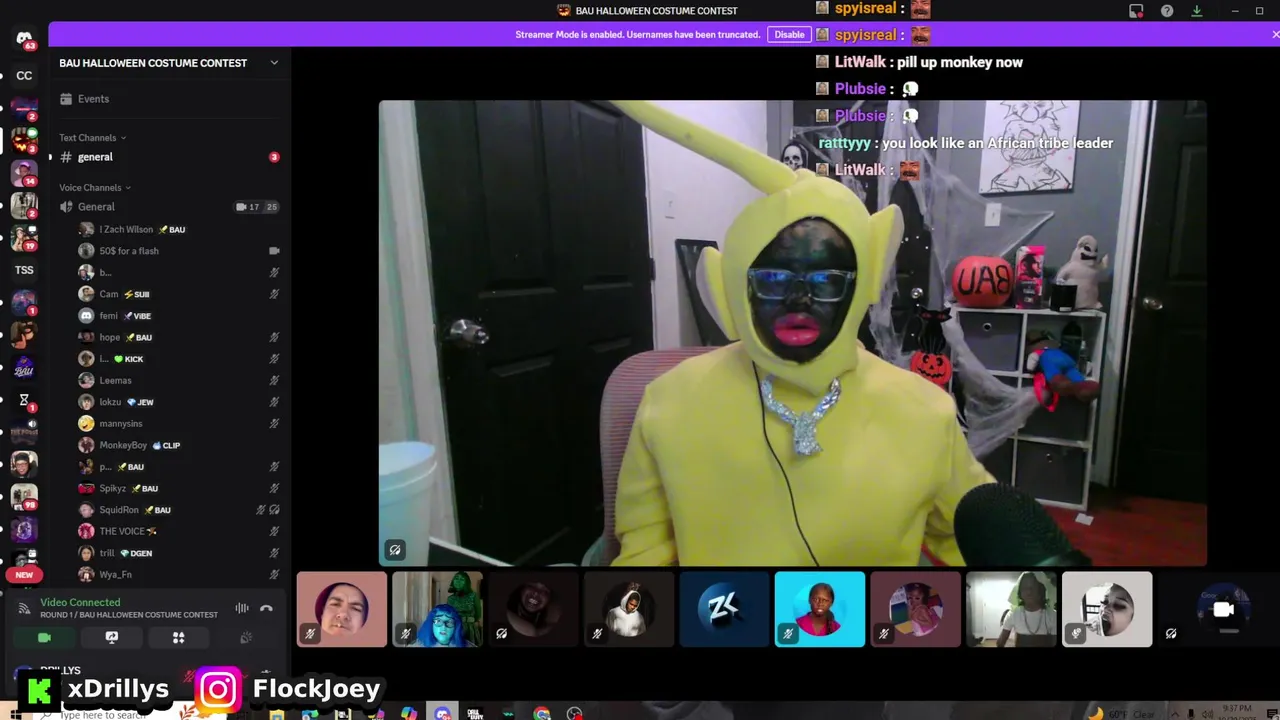Open the Help question mark icon
Viewport: 1280px width, 720px height.
(1167, 11)
